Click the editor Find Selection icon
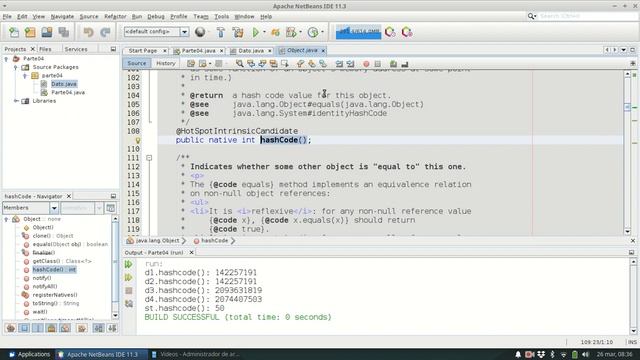 (240, 64)
